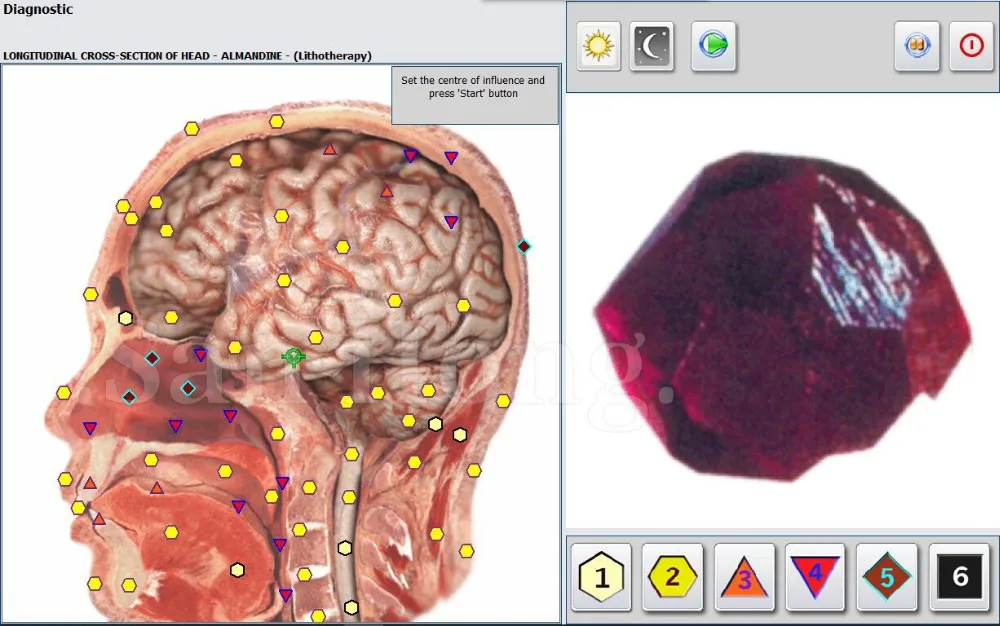The width and height of the screenshot is (1000, 626).
Task: Click pale hexagon marker on the tongue
Action: point(237,570)
